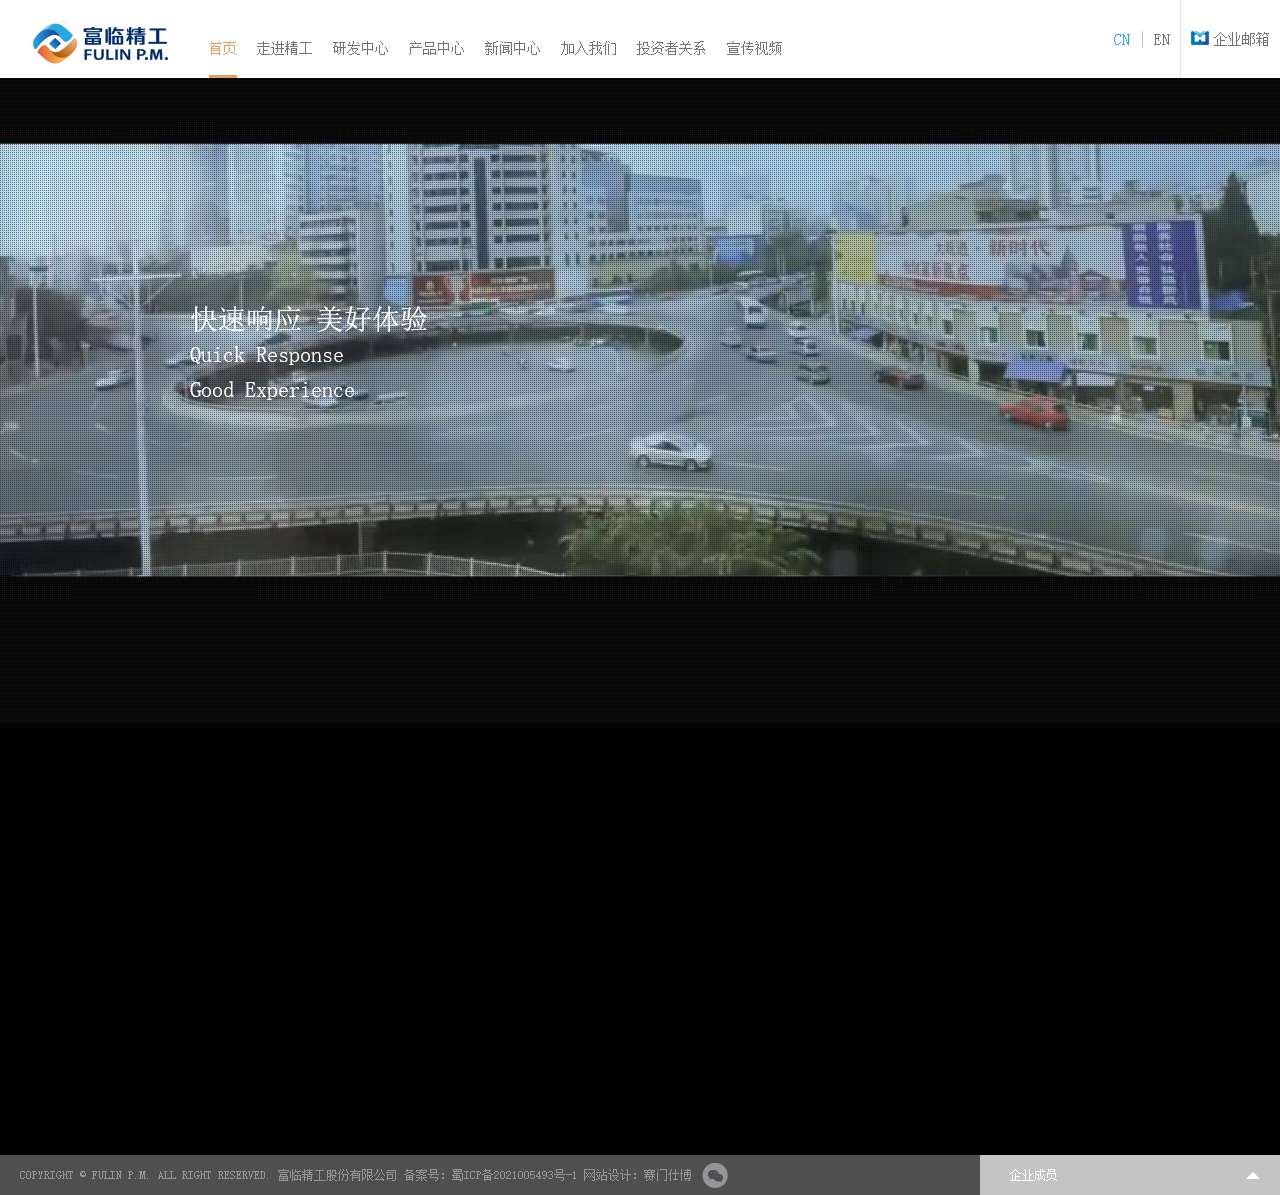Open the 加入我们 menu

pos(588,48)
